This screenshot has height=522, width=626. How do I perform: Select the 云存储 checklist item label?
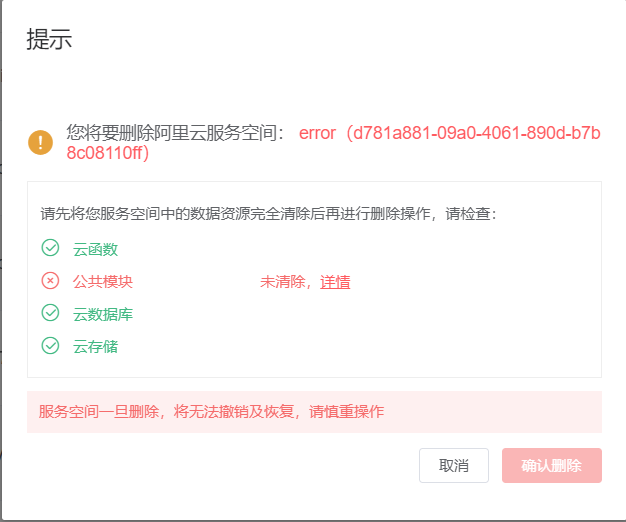pos(95,347)
